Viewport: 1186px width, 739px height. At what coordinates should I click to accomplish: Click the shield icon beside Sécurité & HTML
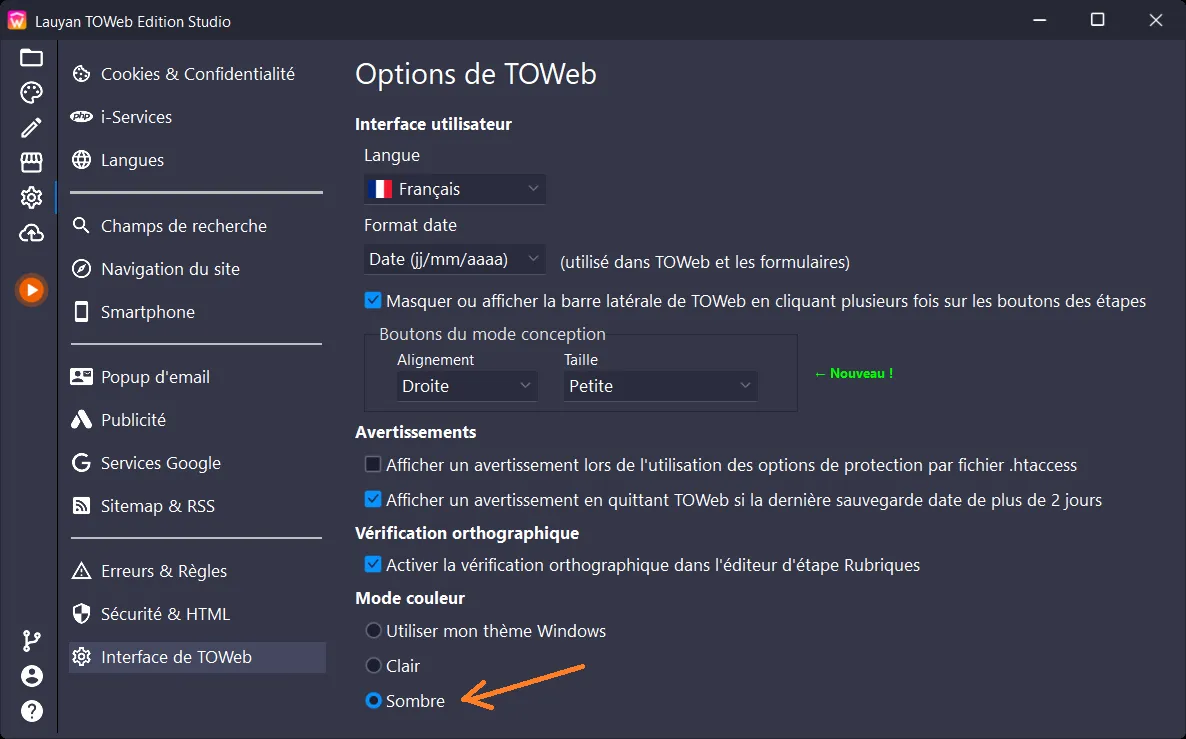81,613
